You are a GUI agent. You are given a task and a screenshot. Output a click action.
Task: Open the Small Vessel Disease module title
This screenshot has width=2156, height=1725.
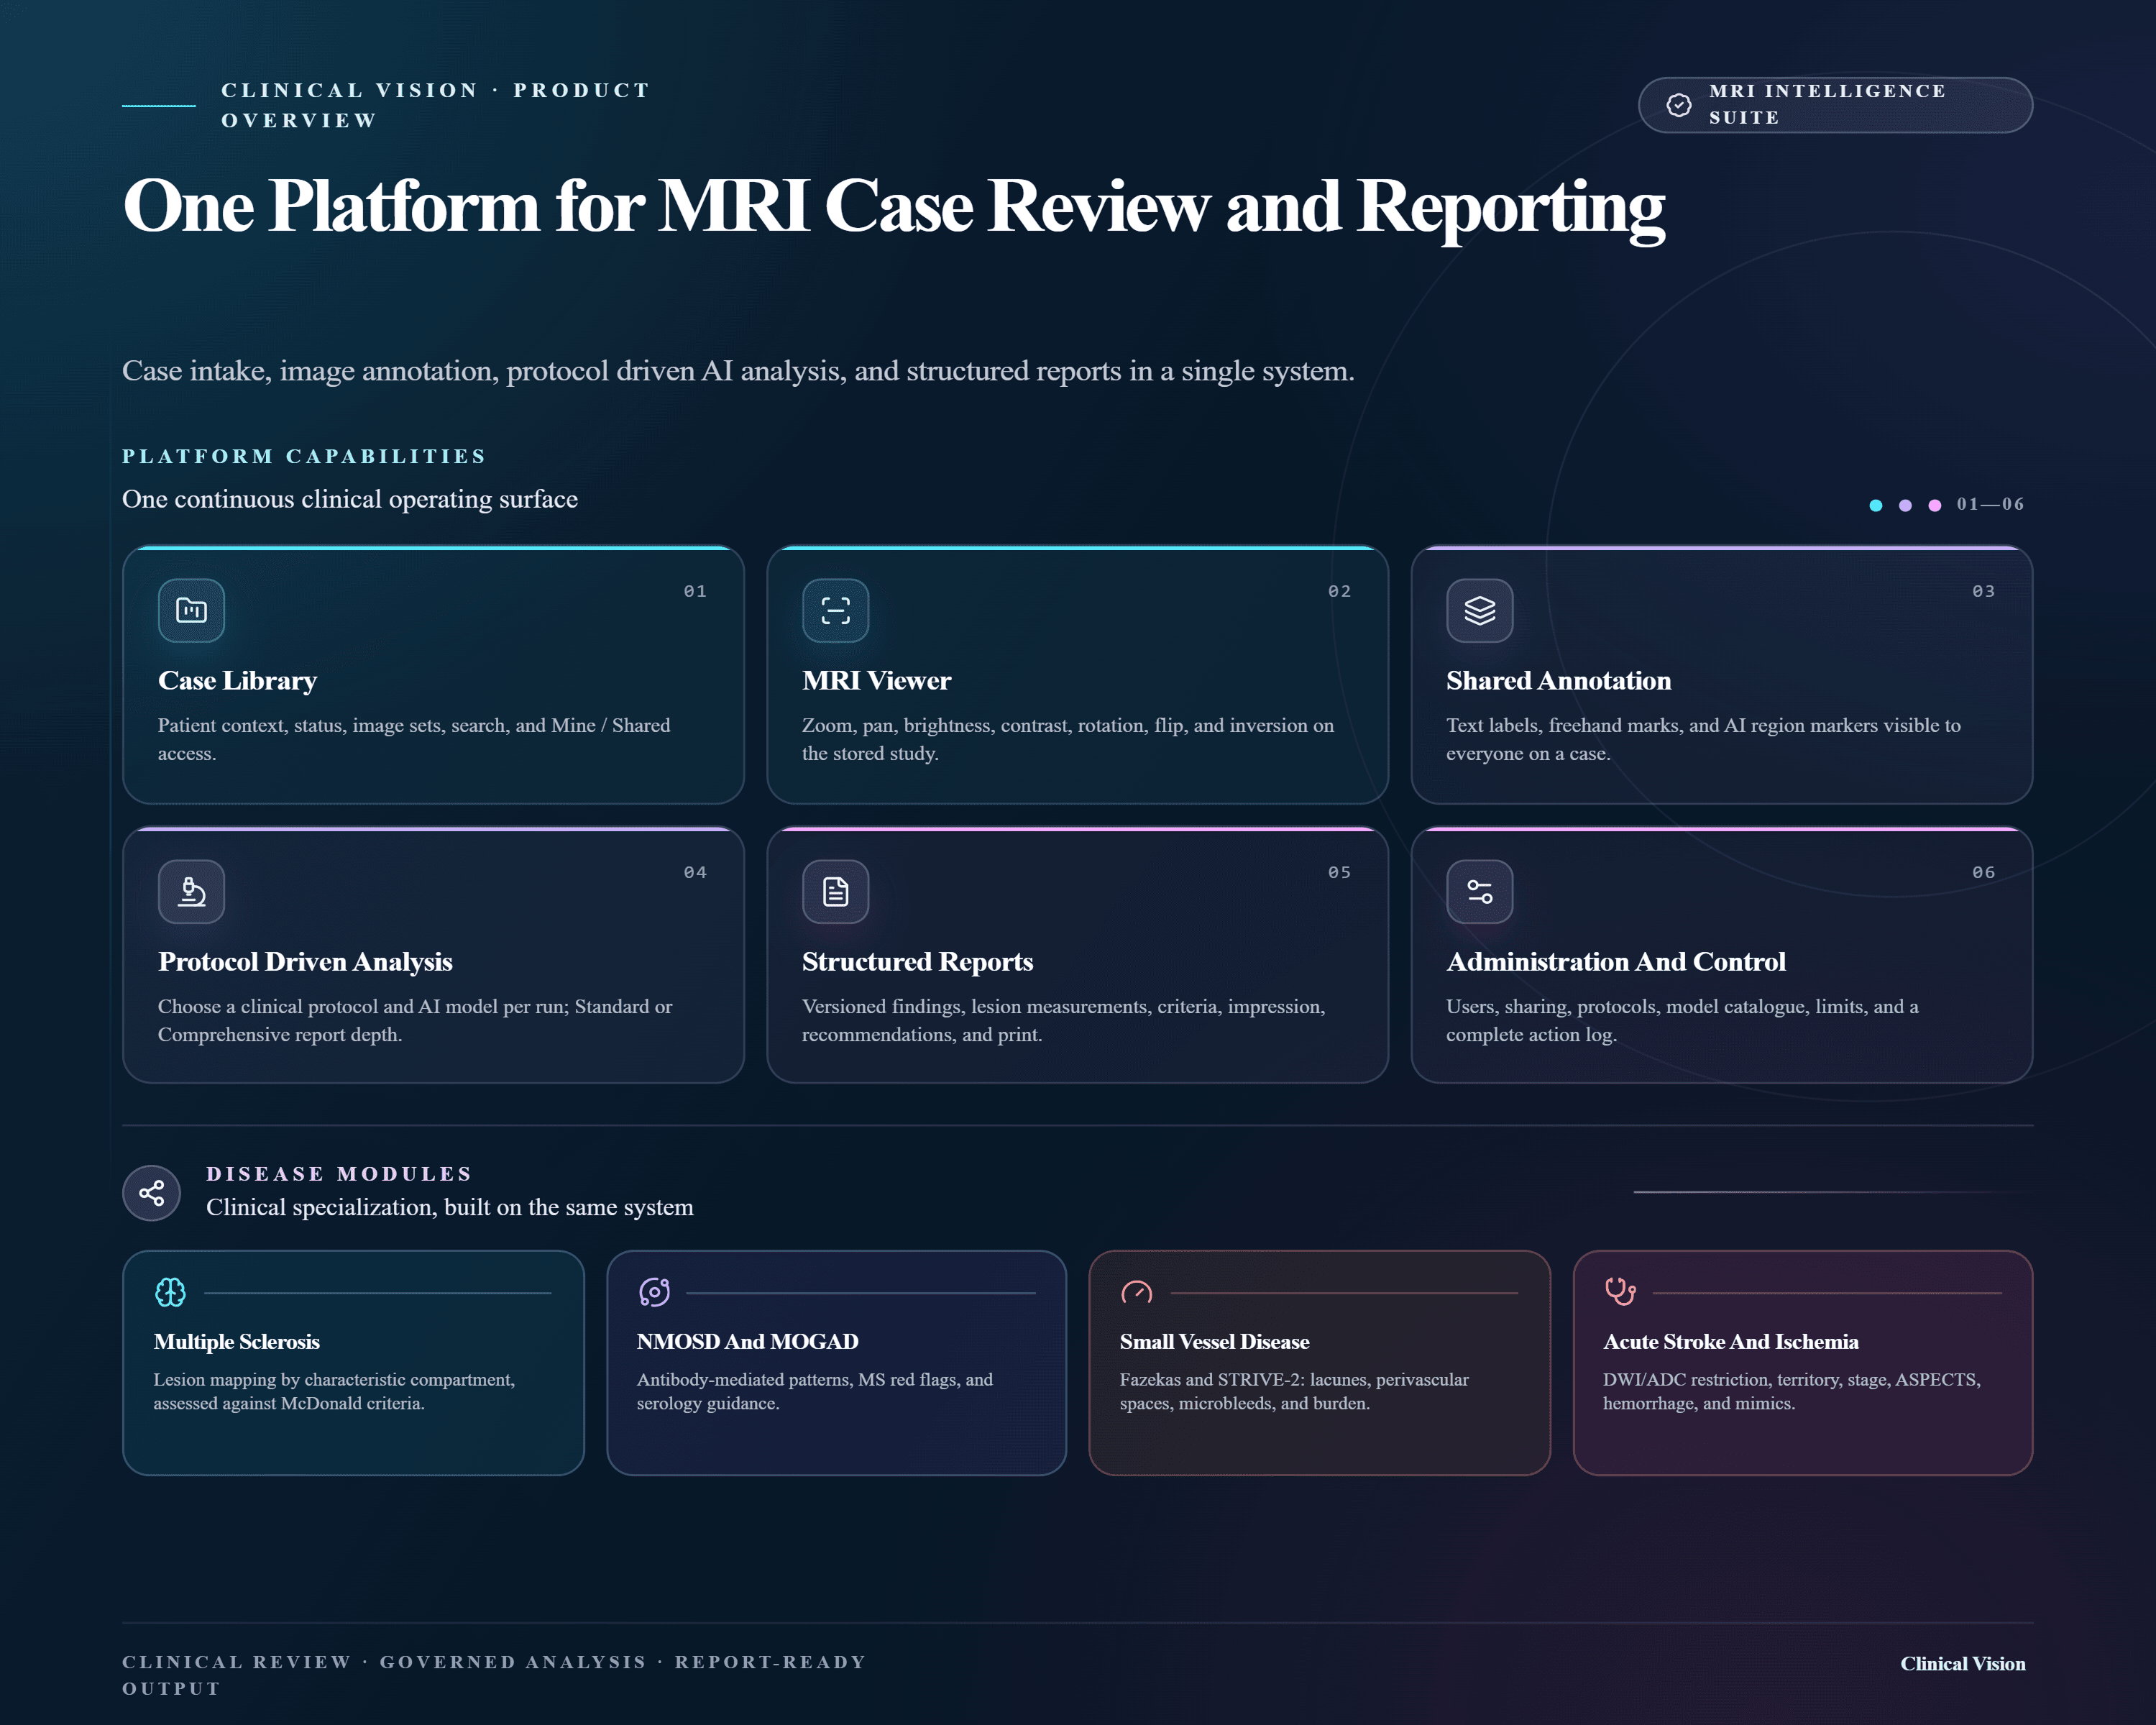1214,1342
